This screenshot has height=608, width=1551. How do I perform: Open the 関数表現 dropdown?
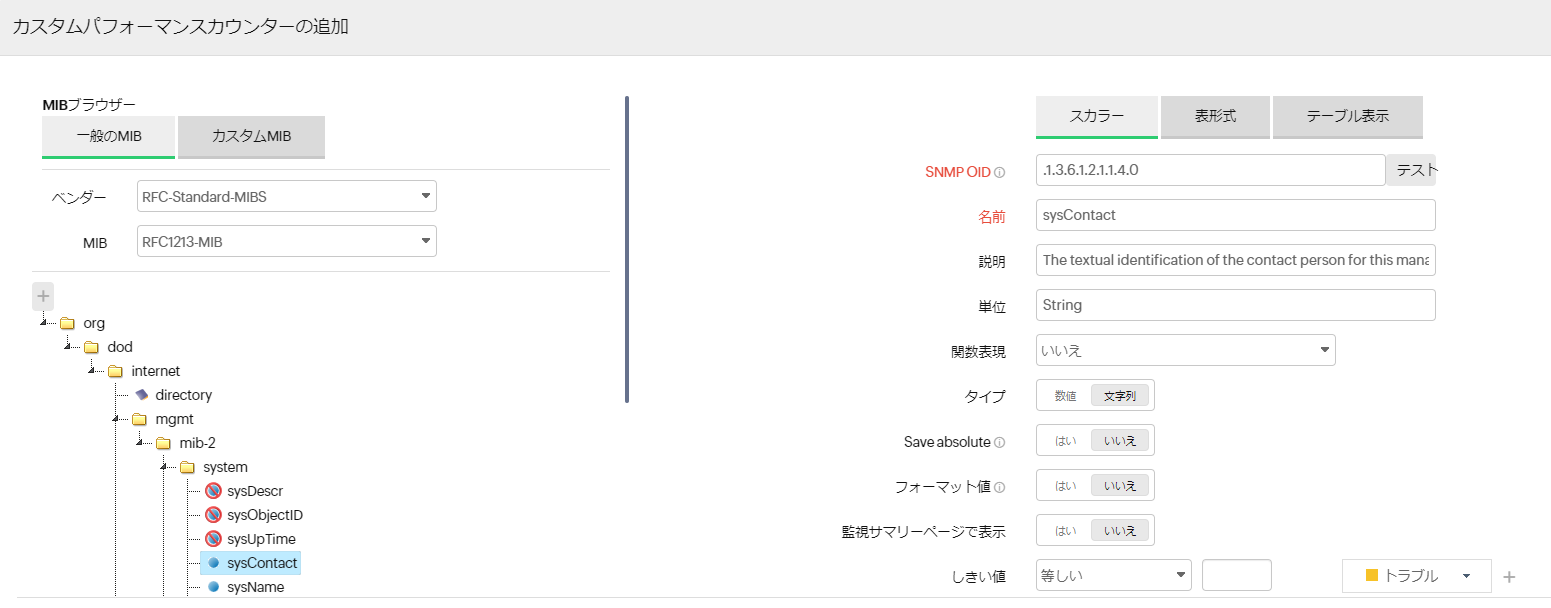click(x=1185, y=351)
